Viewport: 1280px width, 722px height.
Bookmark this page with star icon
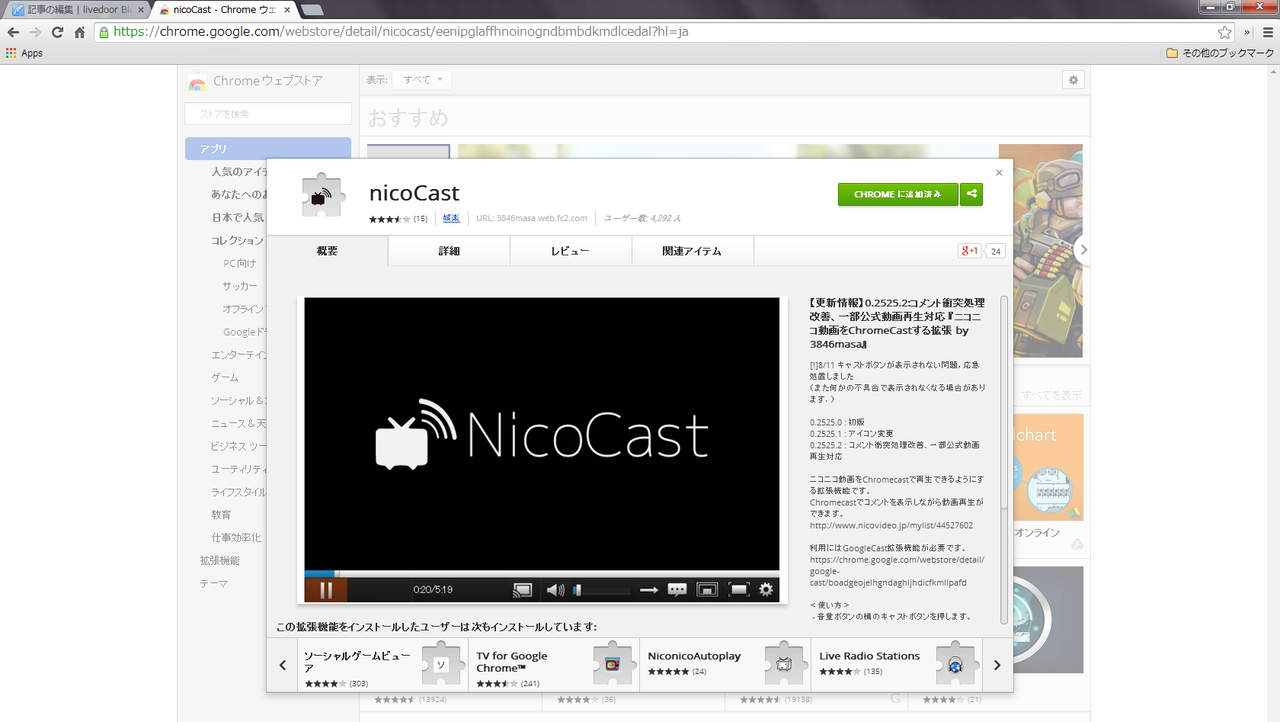(1225, 32)
